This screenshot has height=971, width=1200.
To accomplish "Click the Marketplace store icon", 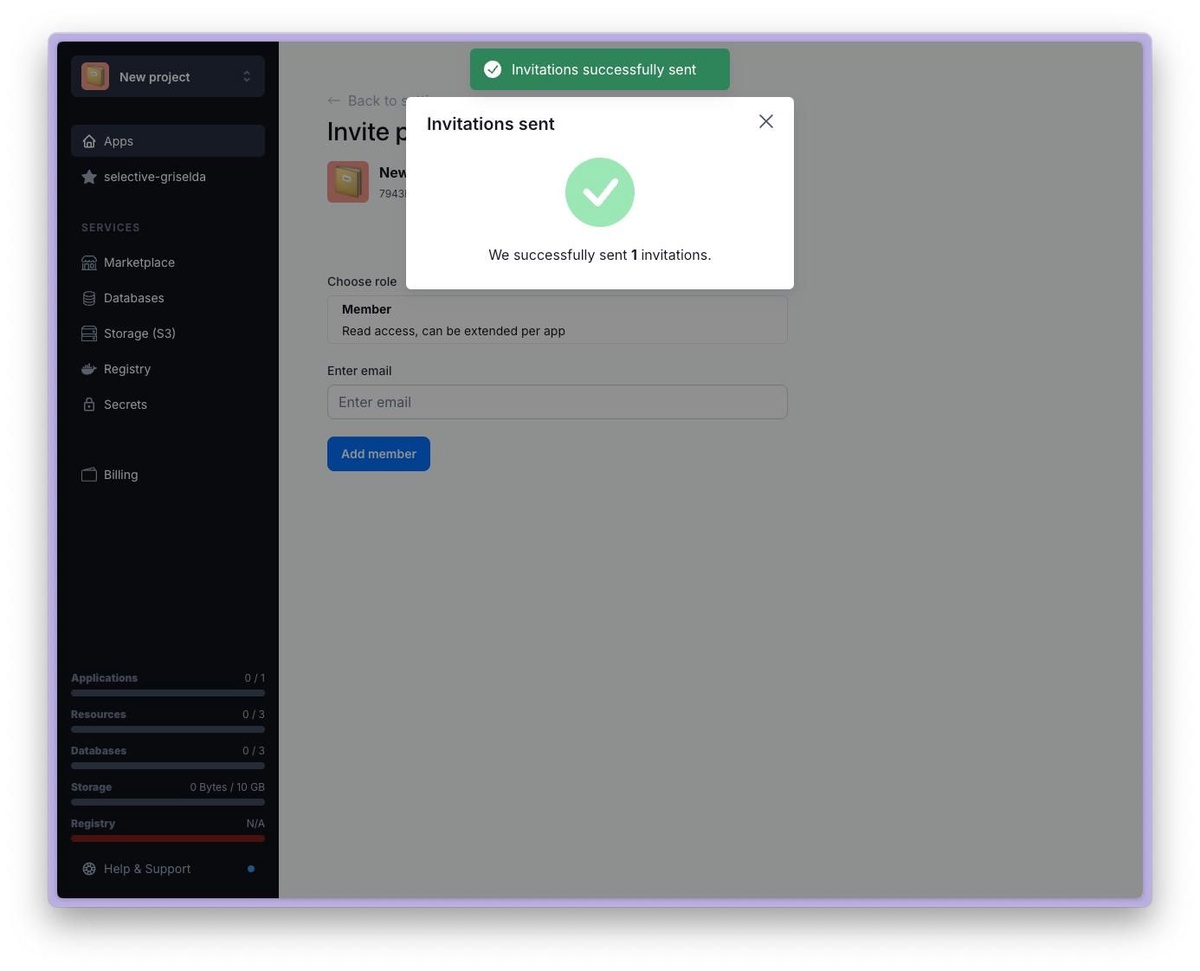I will 89,263.
